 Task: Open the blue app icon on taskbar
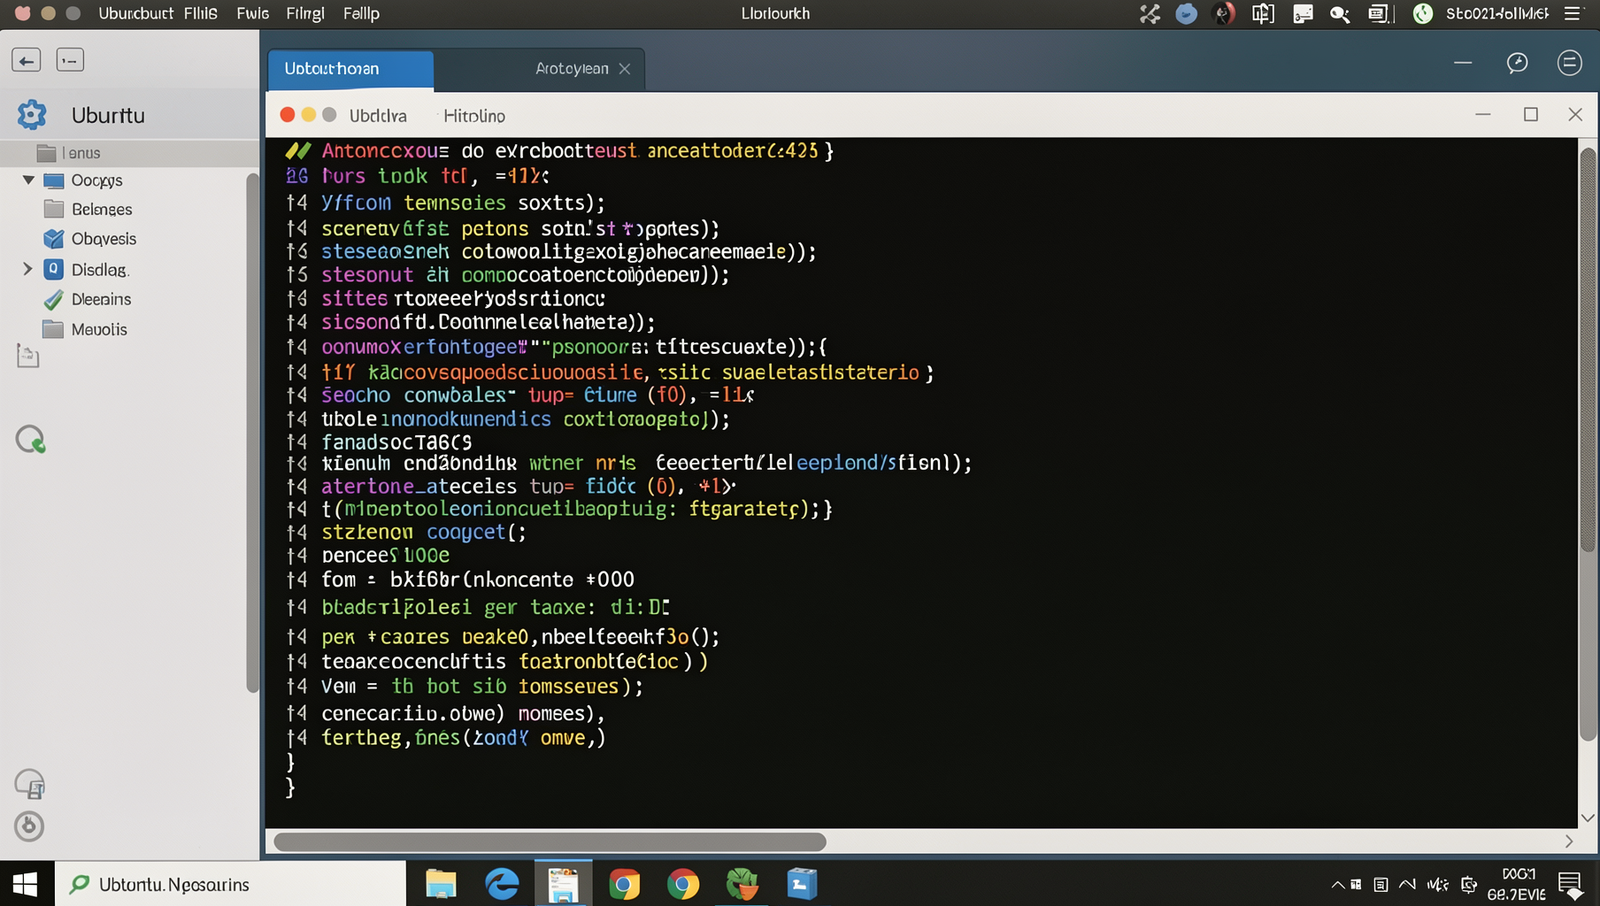coord(802,884)
